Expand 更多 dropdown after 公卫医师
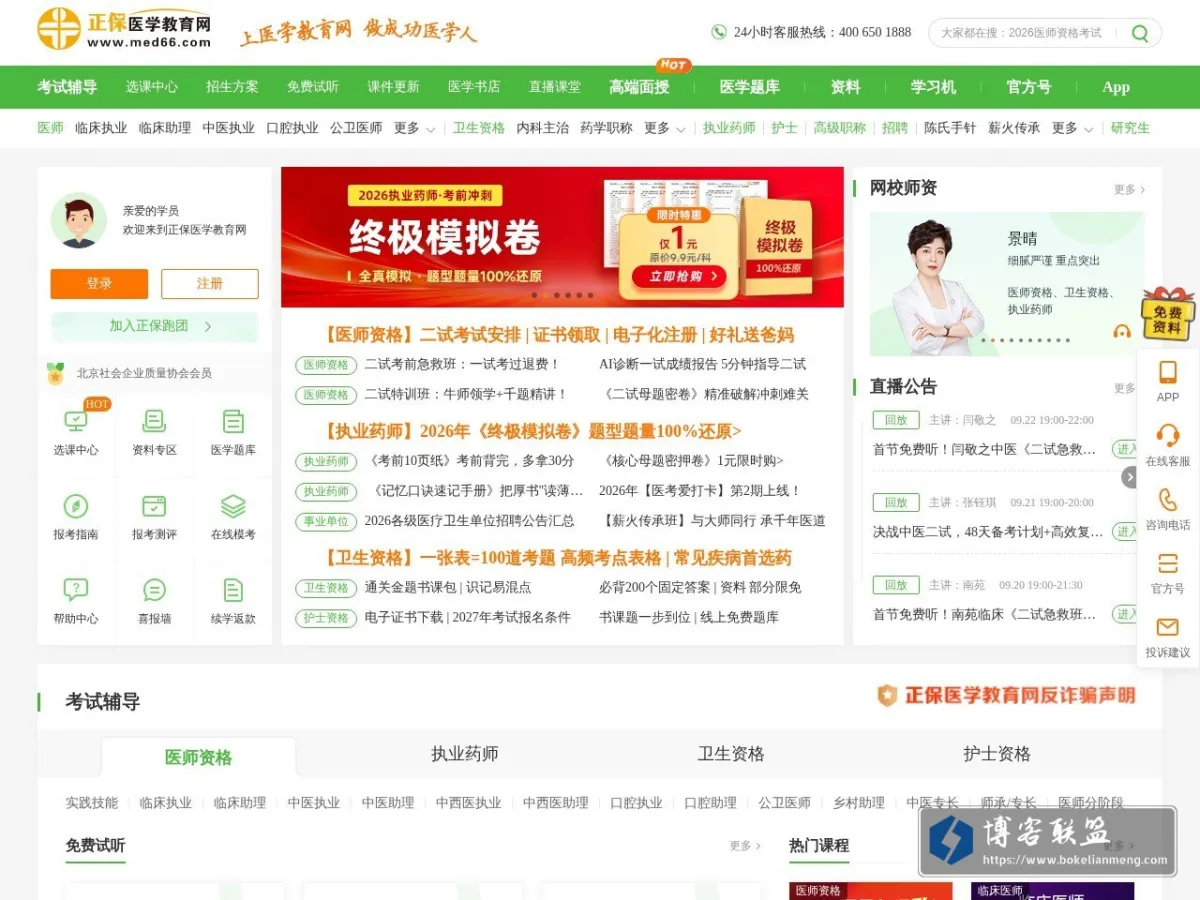 pos(415,128)
